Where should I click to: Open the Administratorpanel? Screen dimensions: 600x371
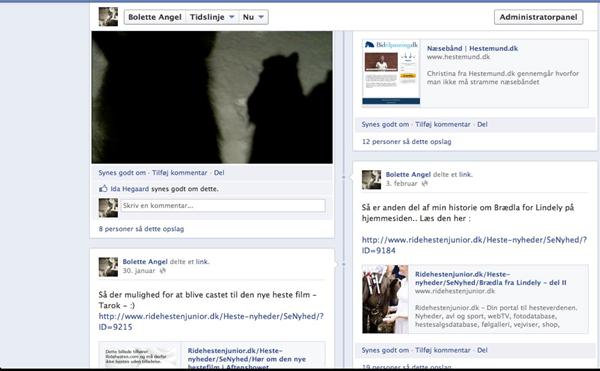point(538,17)
